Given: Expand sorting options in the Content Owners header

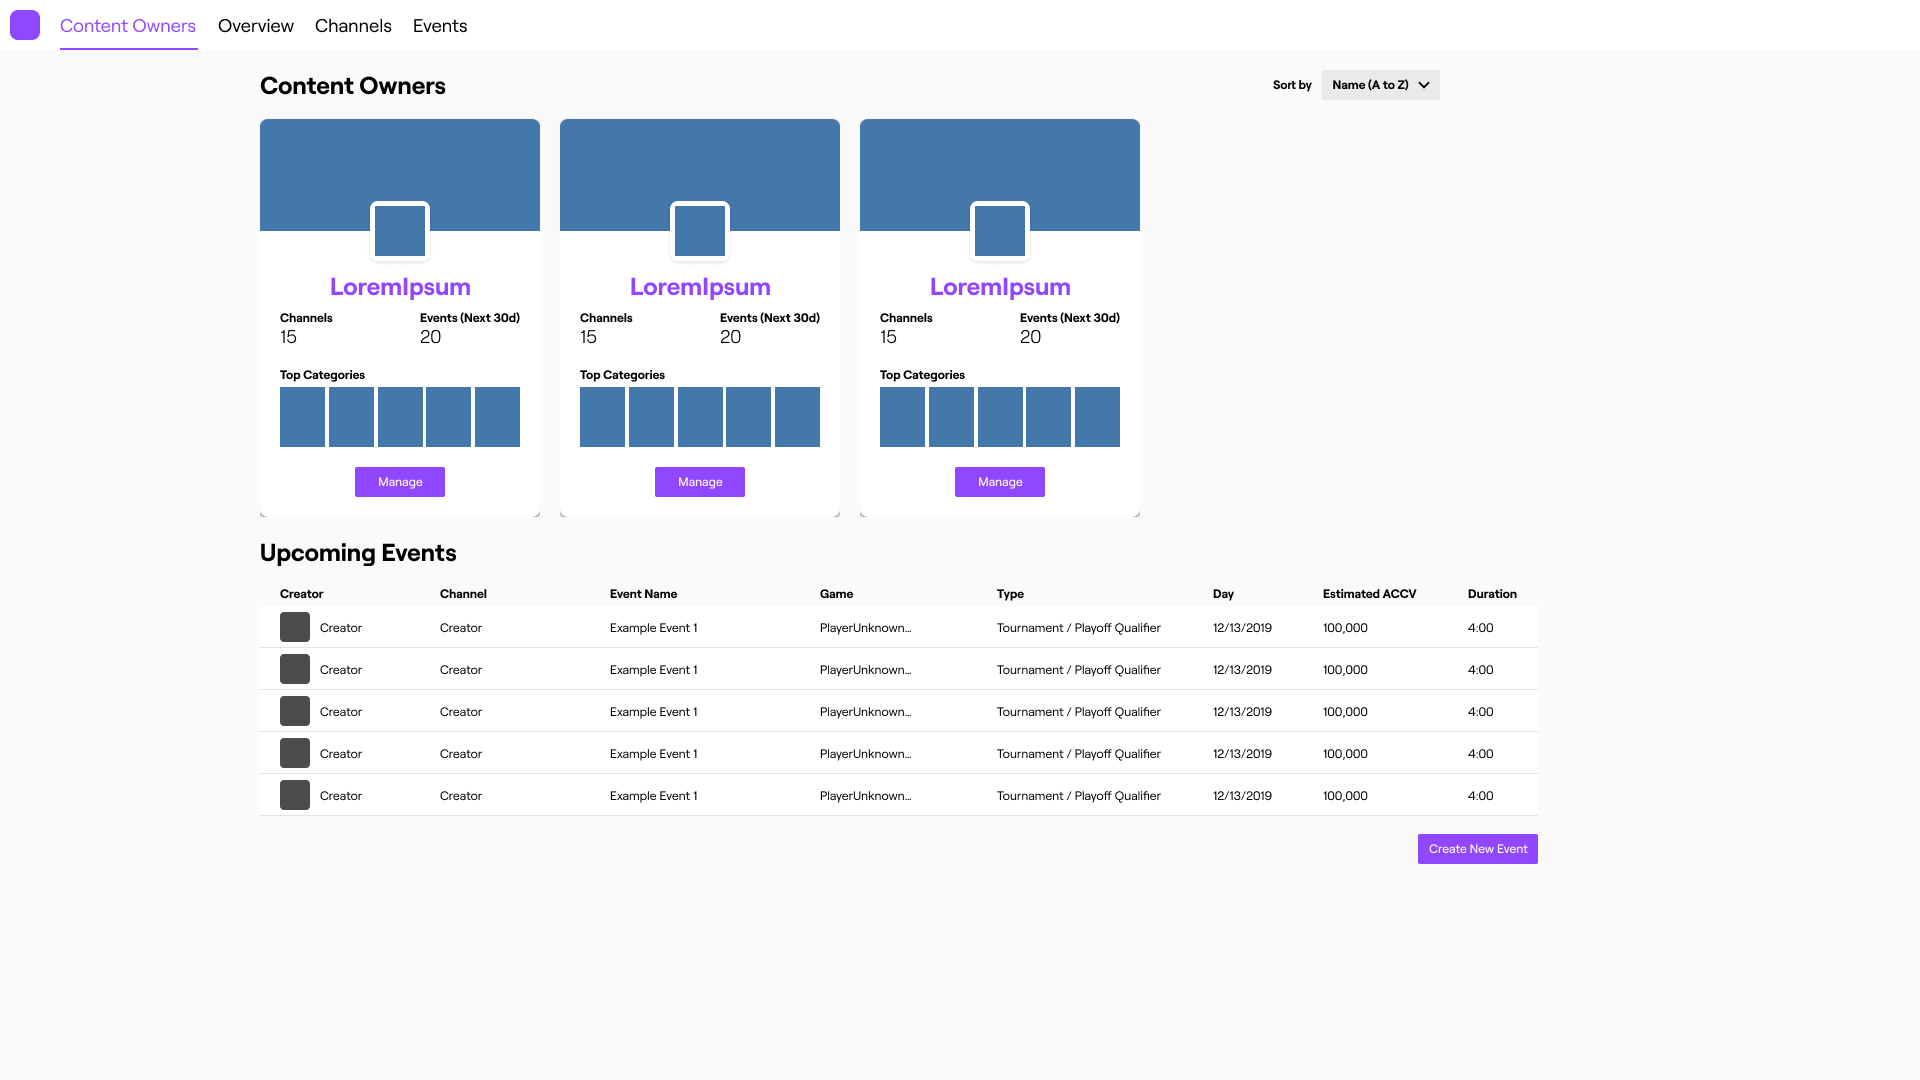Looking at the screenshot, I should (1380, 85).
